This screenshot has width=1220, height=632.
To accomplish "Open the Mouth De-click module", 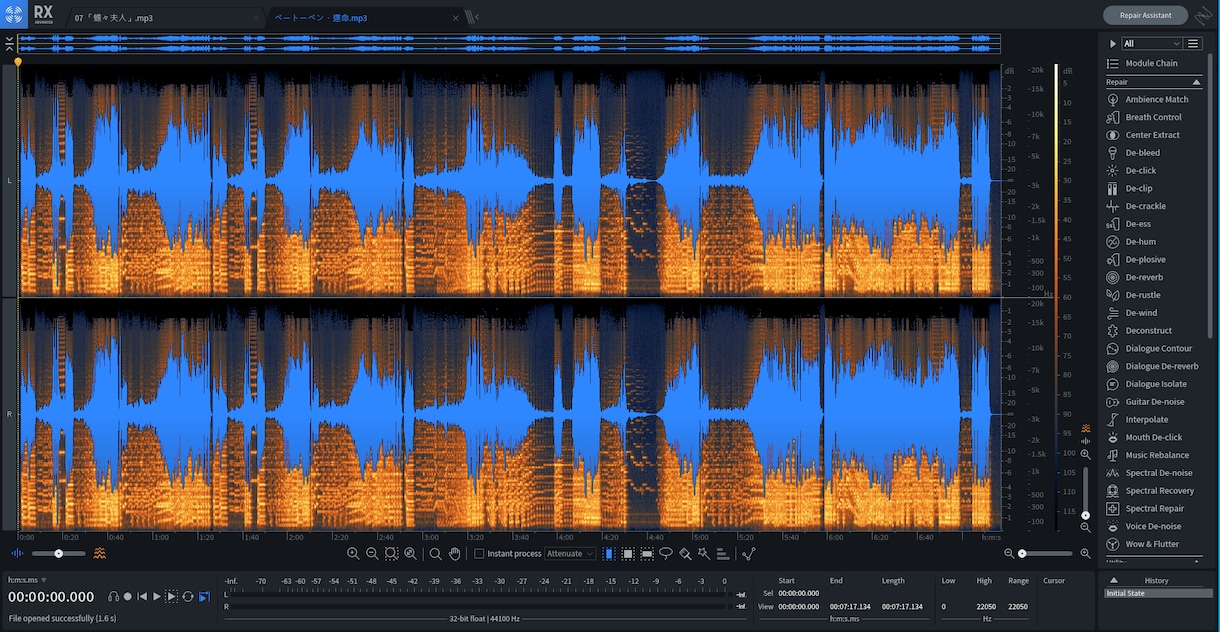I will [1156, 438].
